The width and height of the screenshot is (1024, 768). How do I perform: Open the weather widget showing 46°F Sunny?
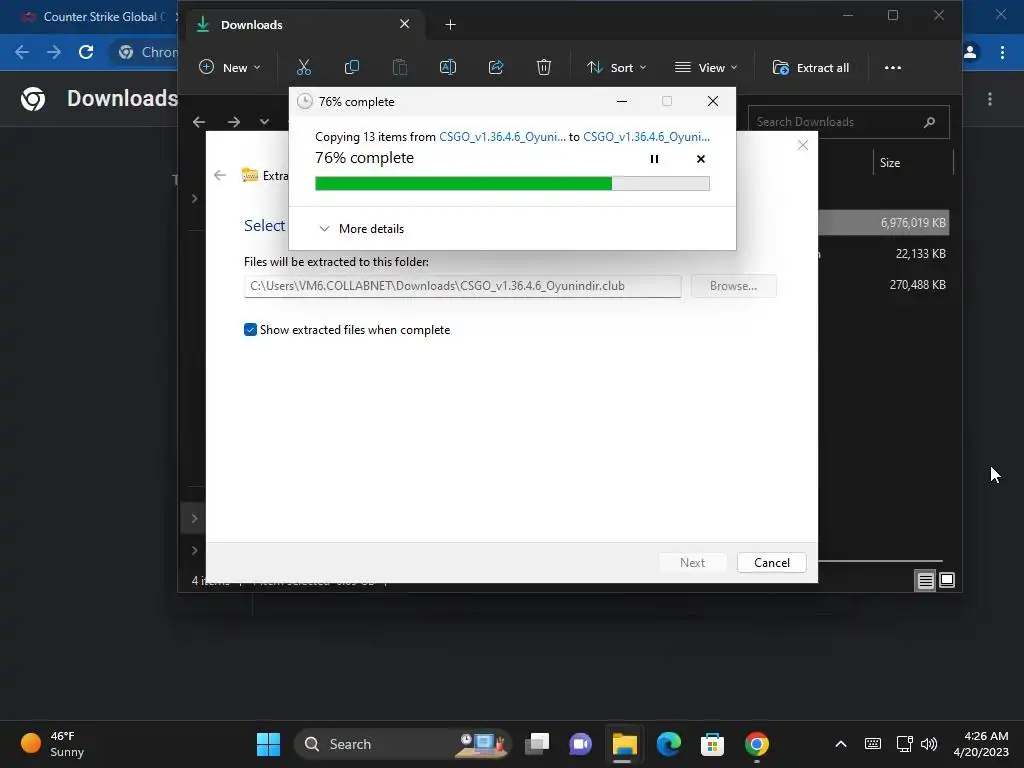coord(54,744)
